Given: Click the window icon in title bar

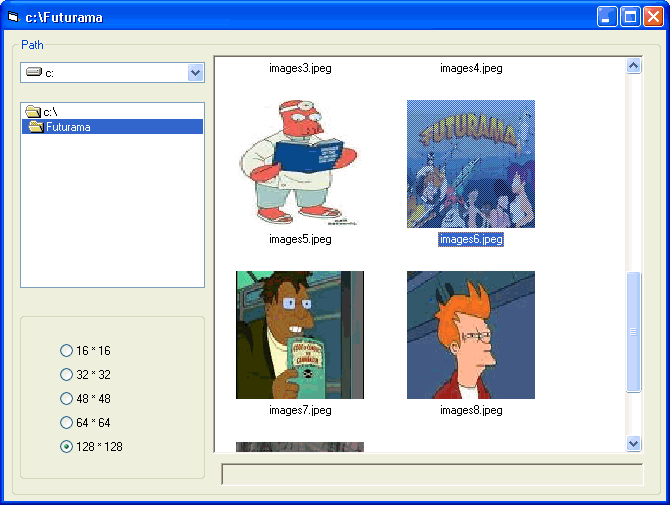Looking at the screenshot, I should point(14,17).
